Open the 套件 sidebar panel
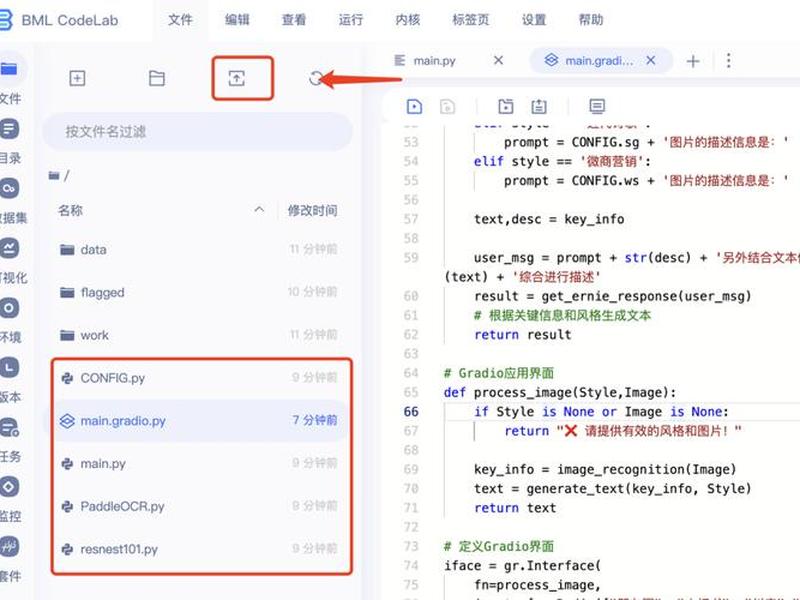Viewport: 800px width, 600px height. pyautogui.click(x=10, y=557)
